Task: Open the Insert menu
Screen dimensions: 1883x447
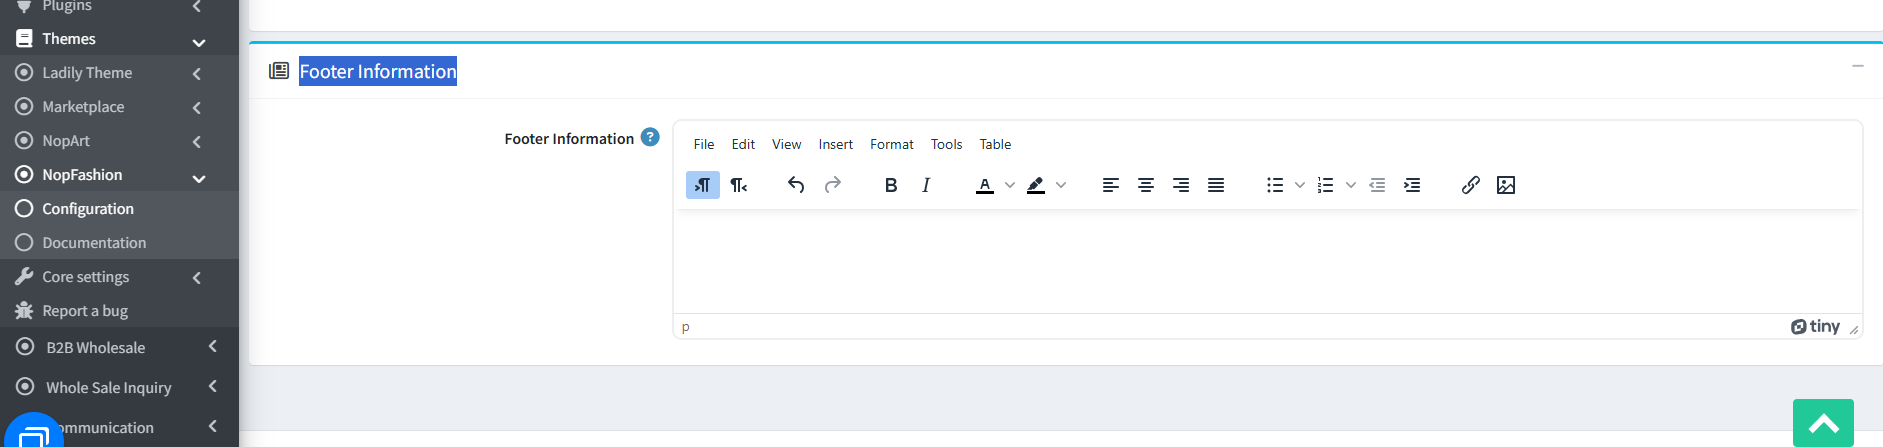Action: 836,144
